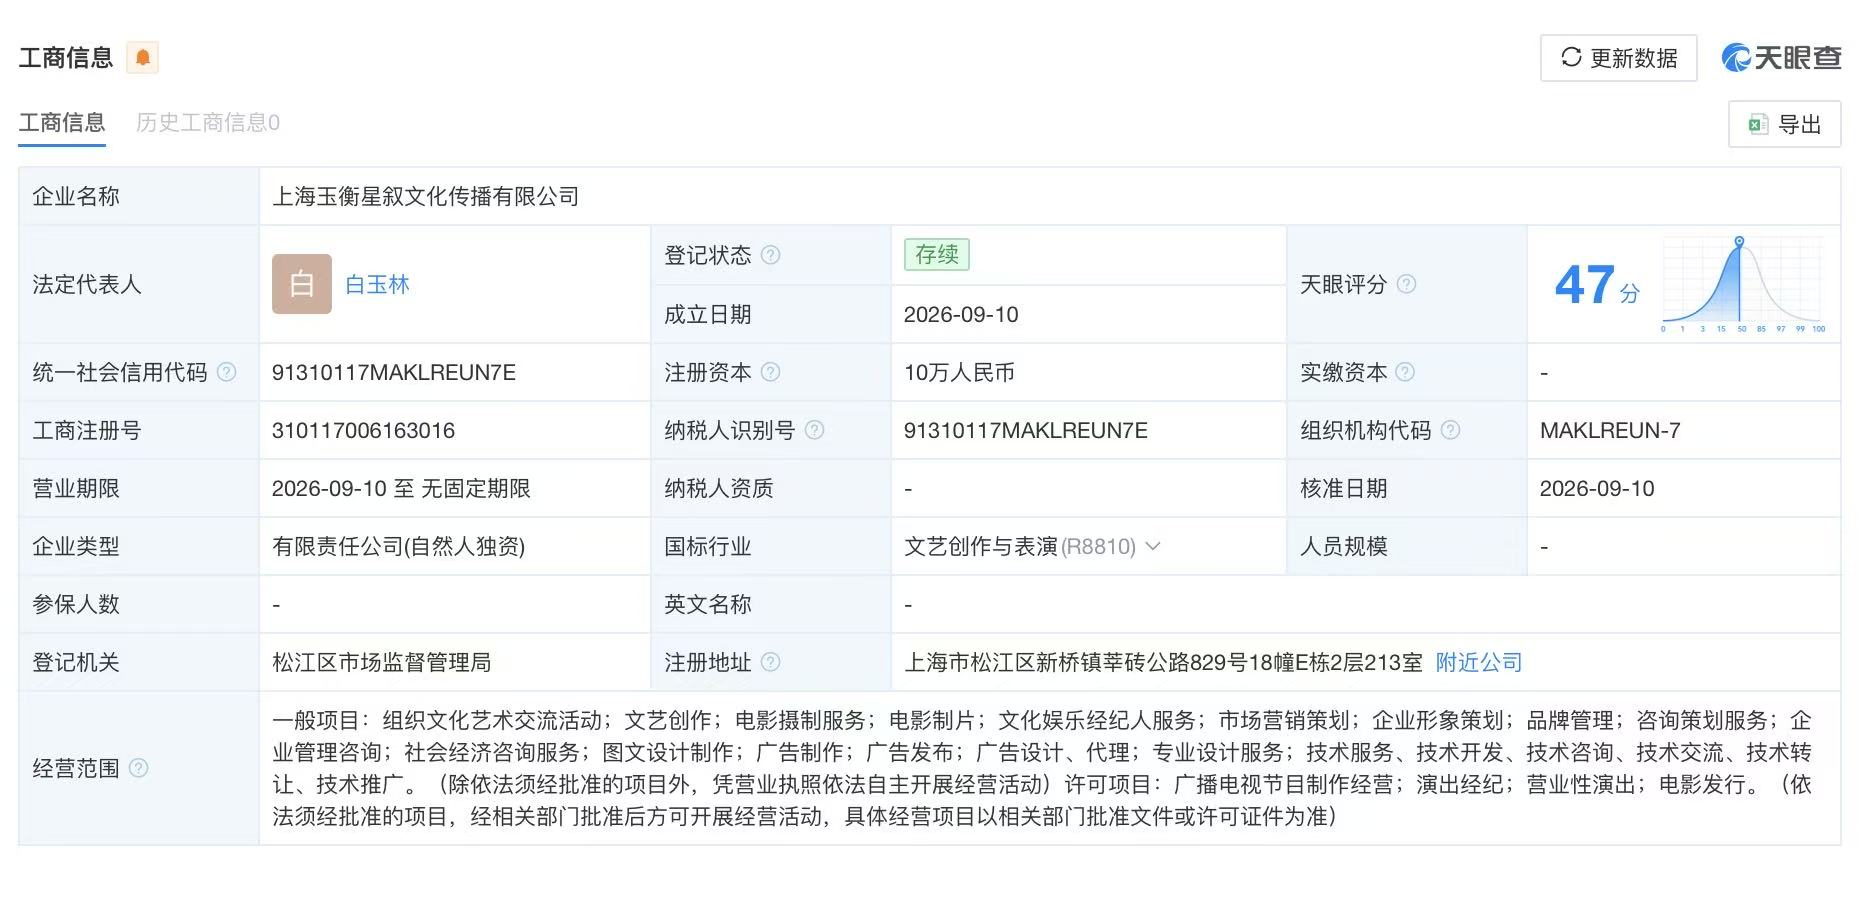The width and height of the screenshot is (1860, 904).
Task: Show help for 经营范围
Action: pyautogui.click(x=139, y=768)
